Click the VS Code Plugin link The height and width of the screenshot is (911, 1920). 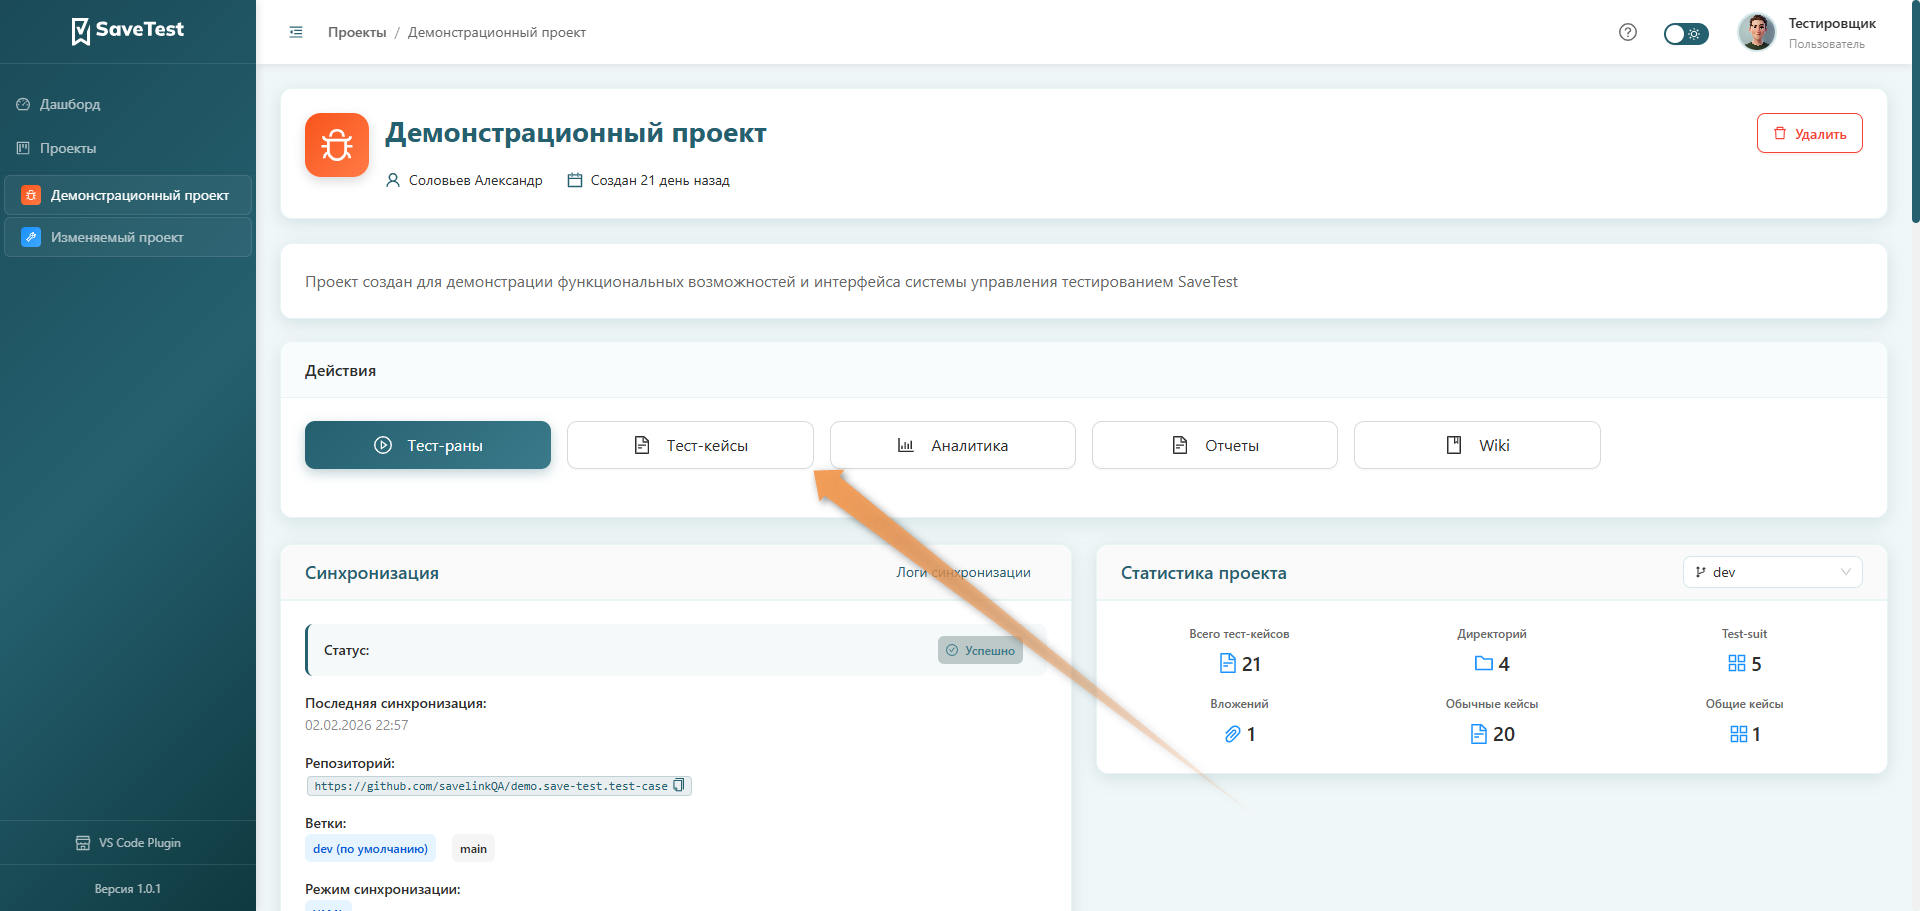tap(128, 843)
